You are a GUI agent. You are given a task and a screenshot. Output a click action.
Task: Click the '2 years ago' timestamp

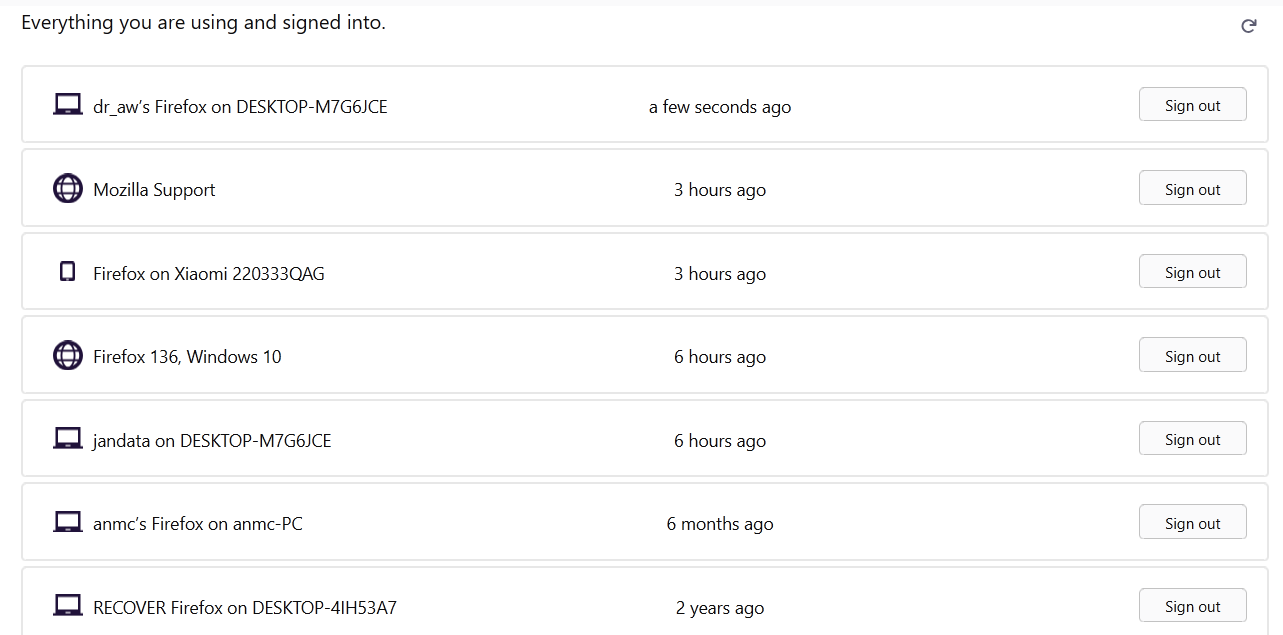pos(720,608)
